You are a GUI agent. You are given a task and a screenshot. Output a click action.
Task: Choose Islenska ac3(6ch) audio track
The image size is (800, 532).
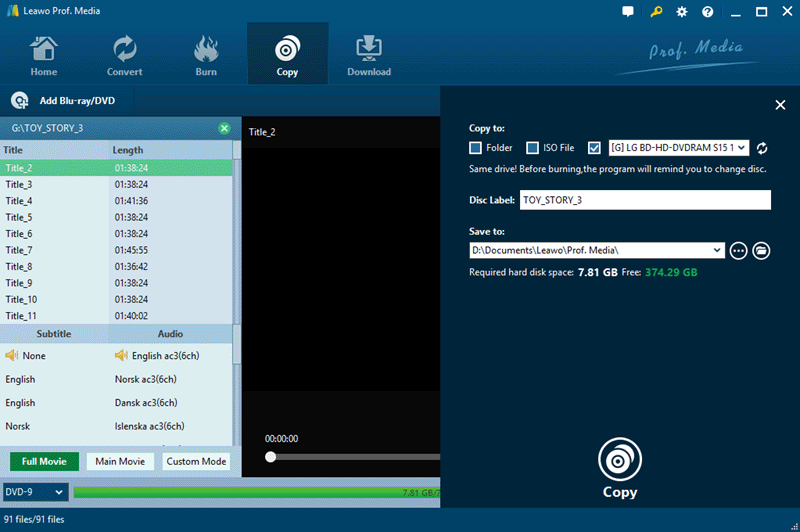(x=149, y=426)
